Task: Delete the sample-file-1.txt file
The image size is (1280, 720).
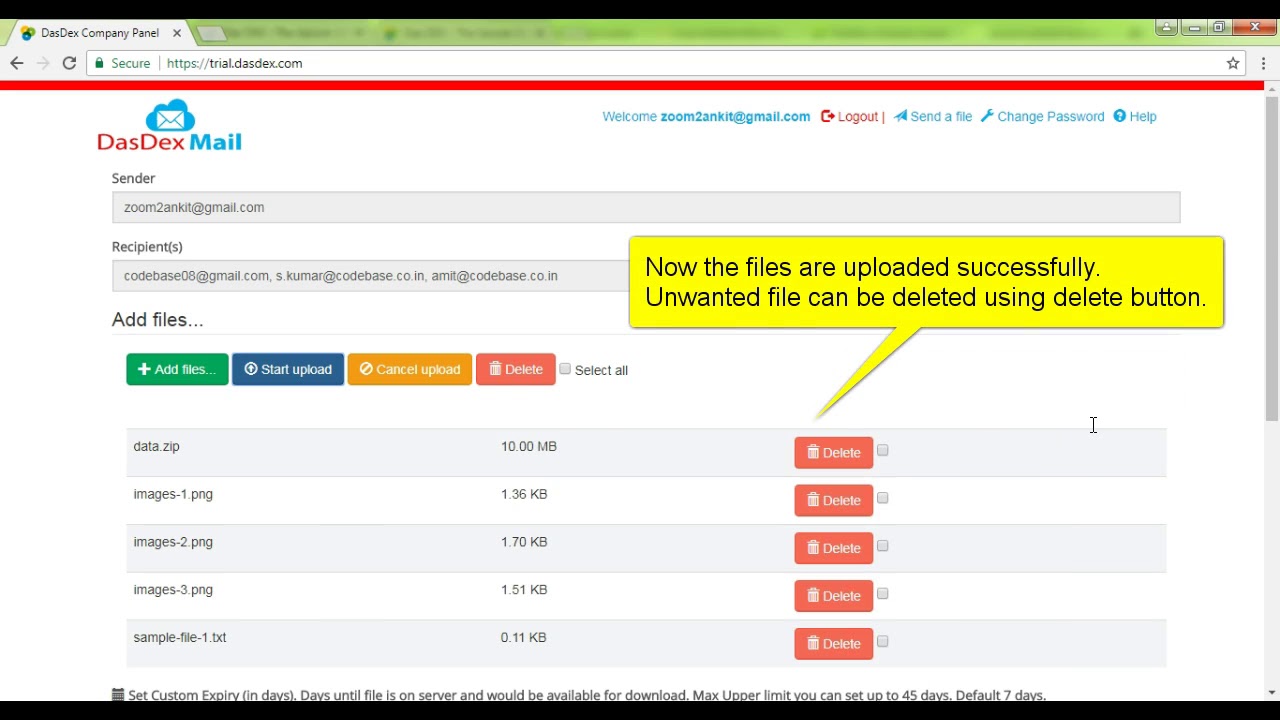Action: [833, 644]
